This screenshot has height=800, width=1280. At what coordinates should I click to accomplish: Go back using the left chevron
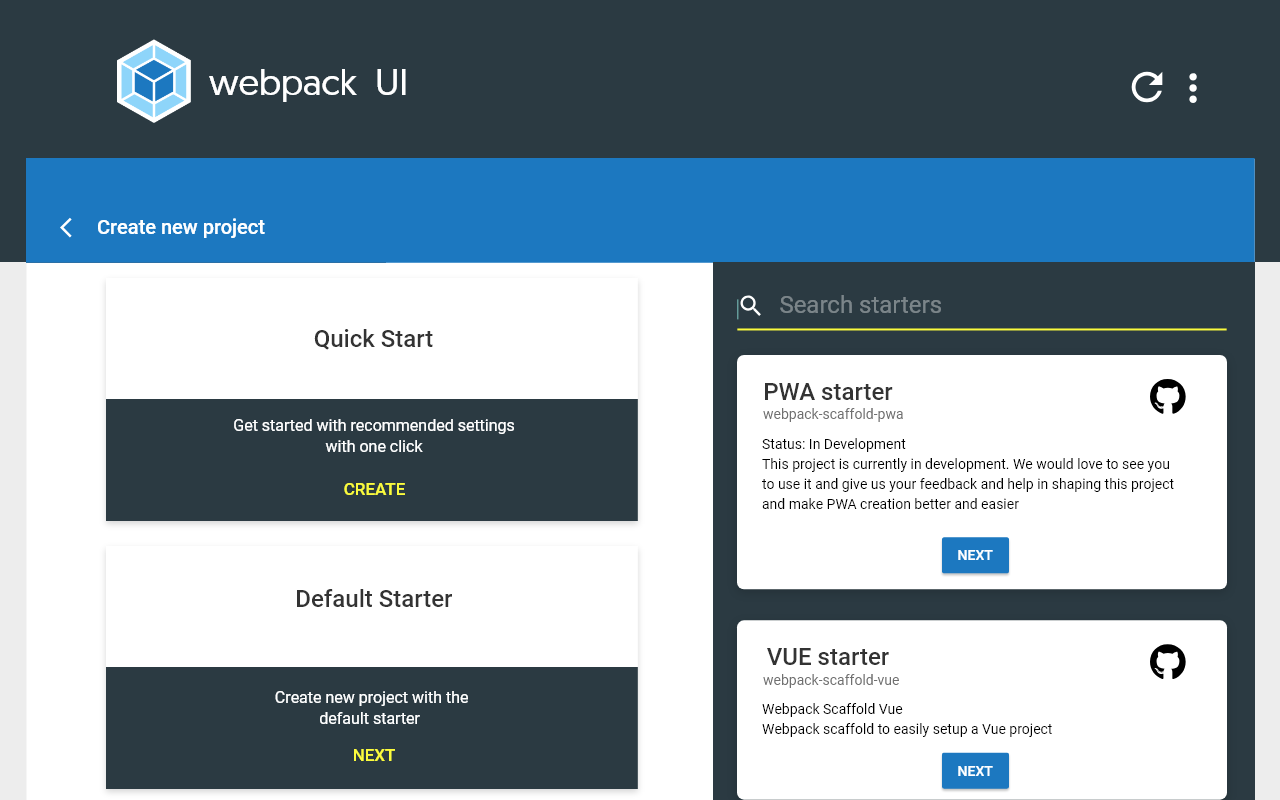coord(66,227)
